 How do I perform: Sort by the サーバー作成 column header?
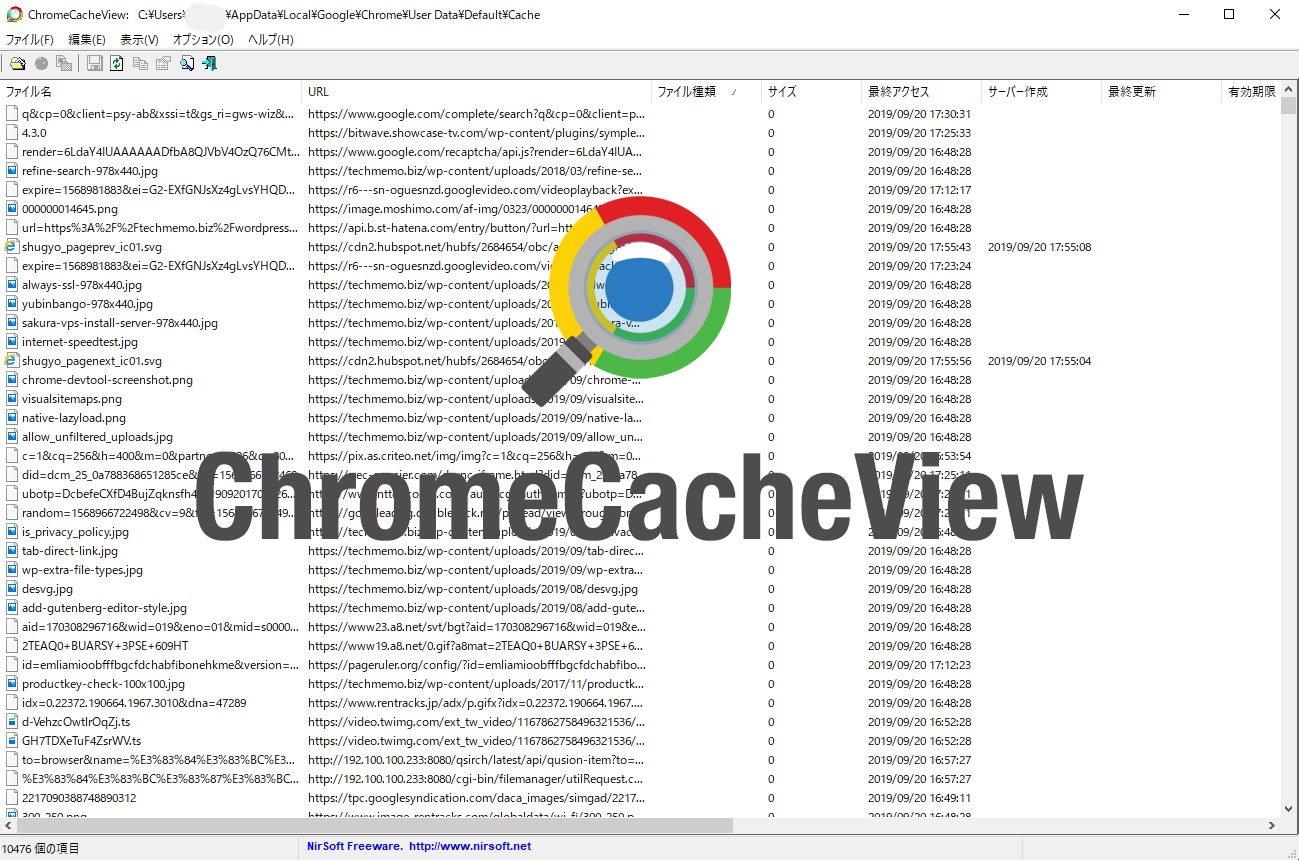pyautogui.click(x=1042, y=92)
